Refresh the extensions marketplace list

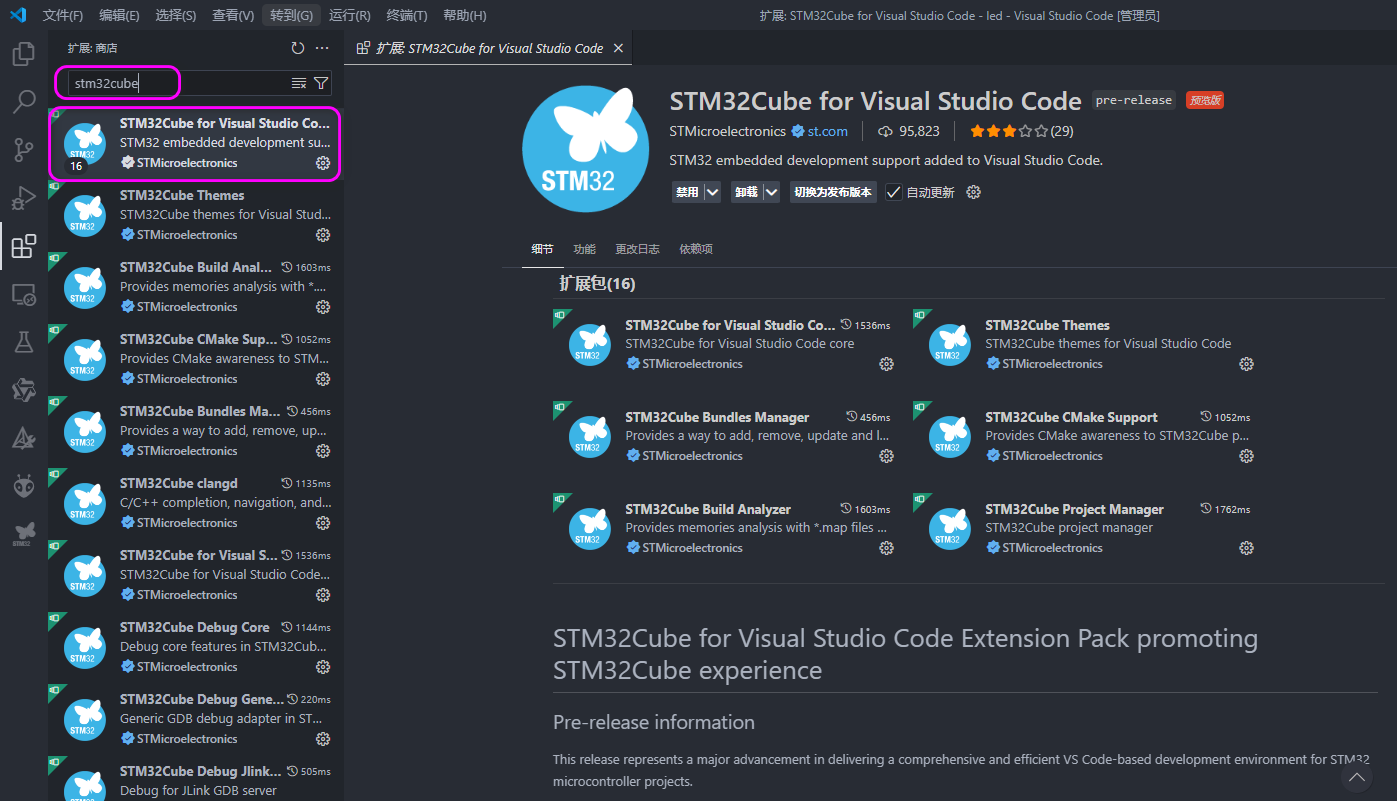click(x=297, y=48)
